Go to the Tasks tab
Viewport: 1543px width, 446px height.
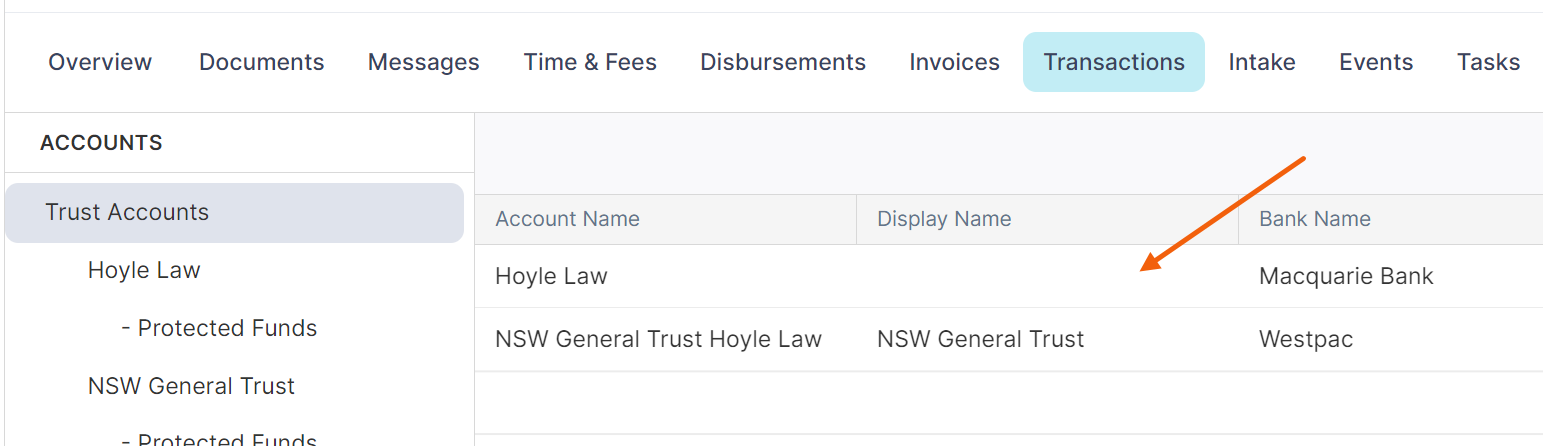pyautogui.click(x=1488, y=62)
